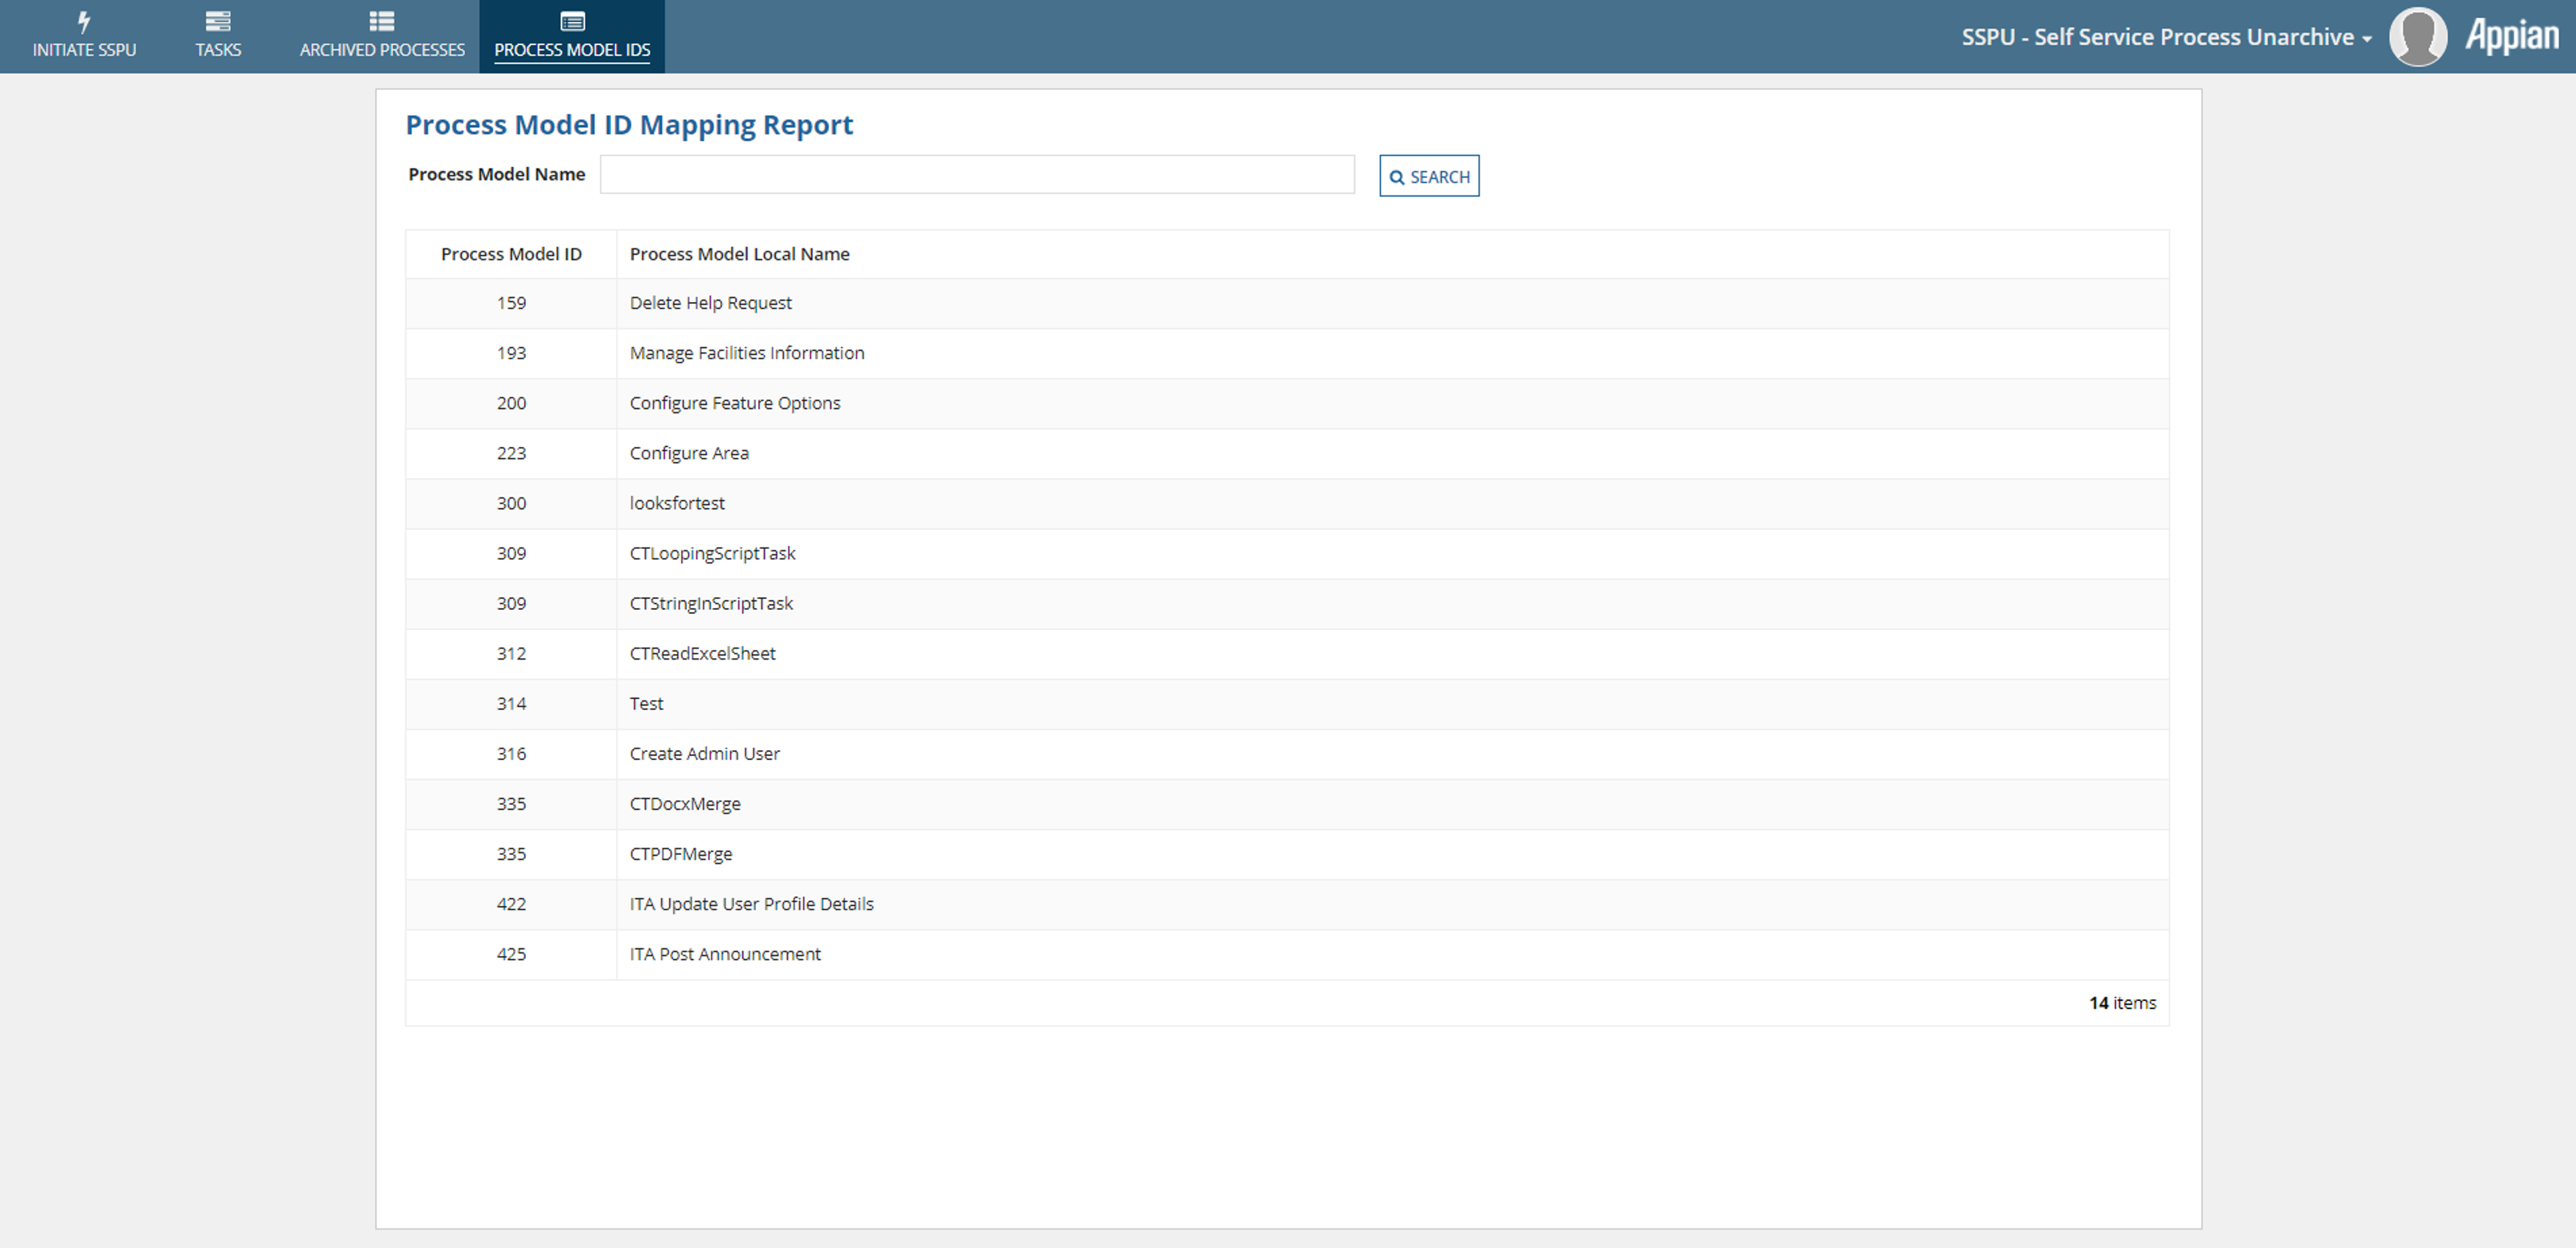Click process model ID 159

click(511, 303)
